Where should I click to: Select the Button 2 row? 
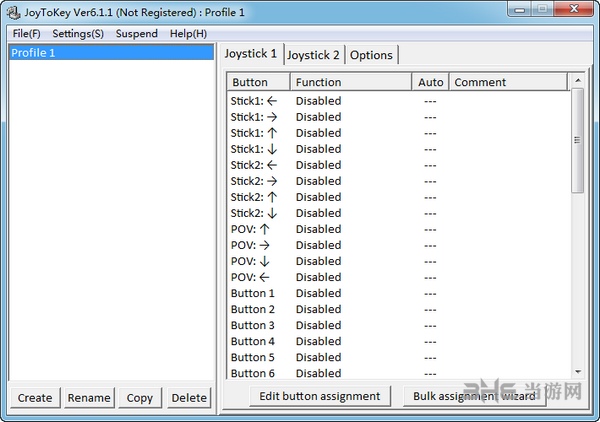pyautogui.click(x=398, y=310)
